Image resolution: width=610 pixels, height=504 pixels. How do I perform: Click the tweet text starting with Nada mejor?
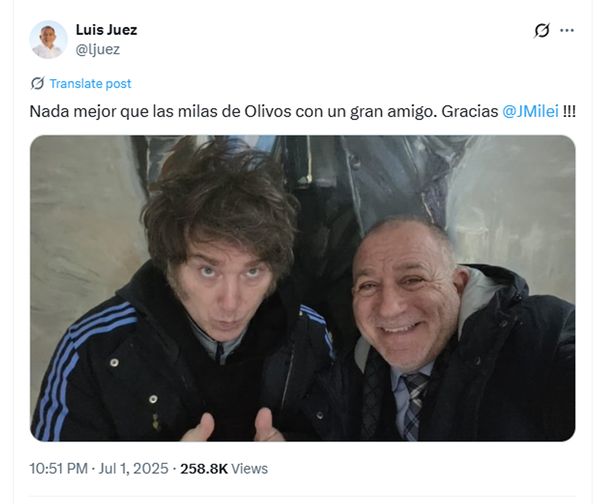(x=302, y=112)
